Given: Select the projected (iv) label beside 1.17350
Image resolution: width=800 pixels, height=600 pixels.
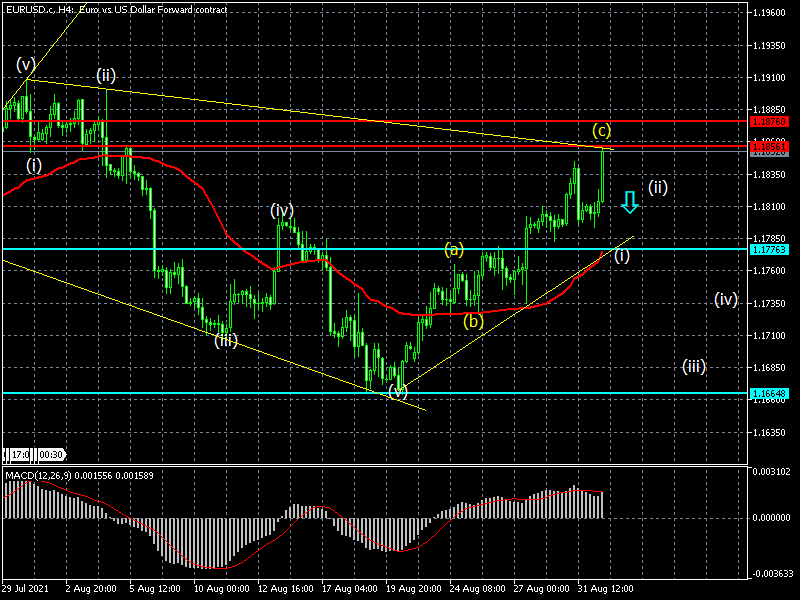Looking at the screenshot, I should pyautogui.click(x=726, y=299).
